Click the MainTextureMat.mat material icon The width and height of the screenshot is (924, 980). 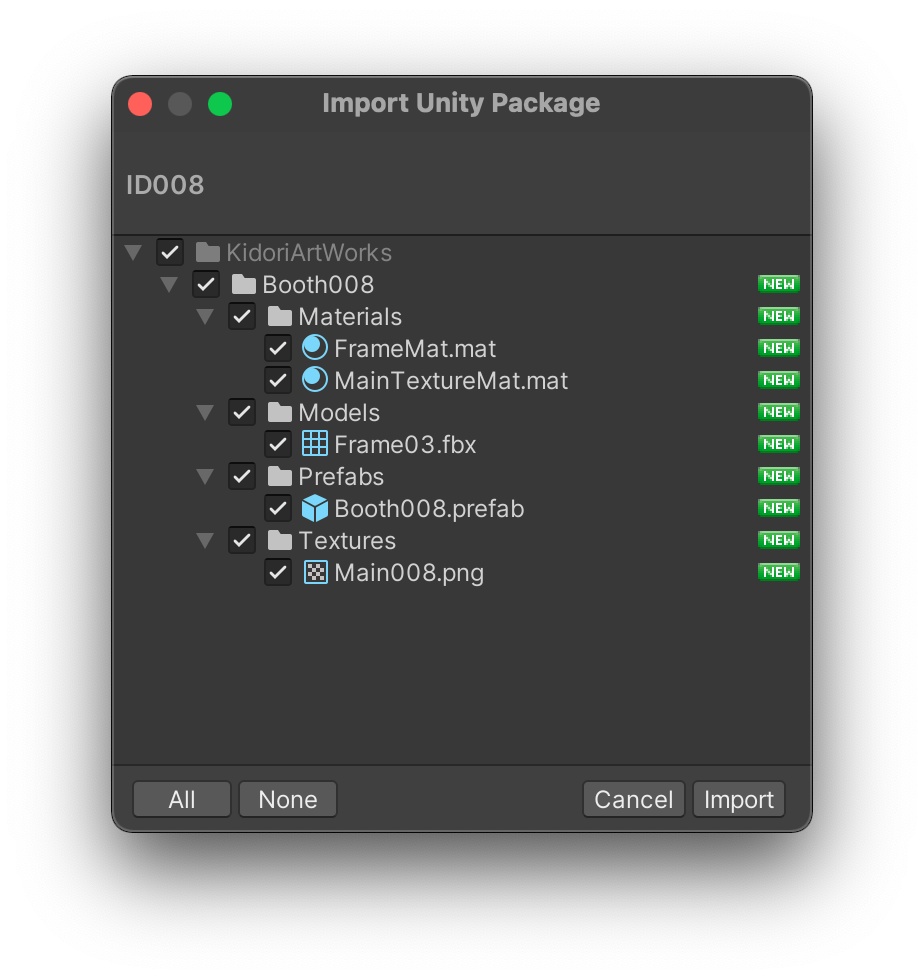point(315,380)
